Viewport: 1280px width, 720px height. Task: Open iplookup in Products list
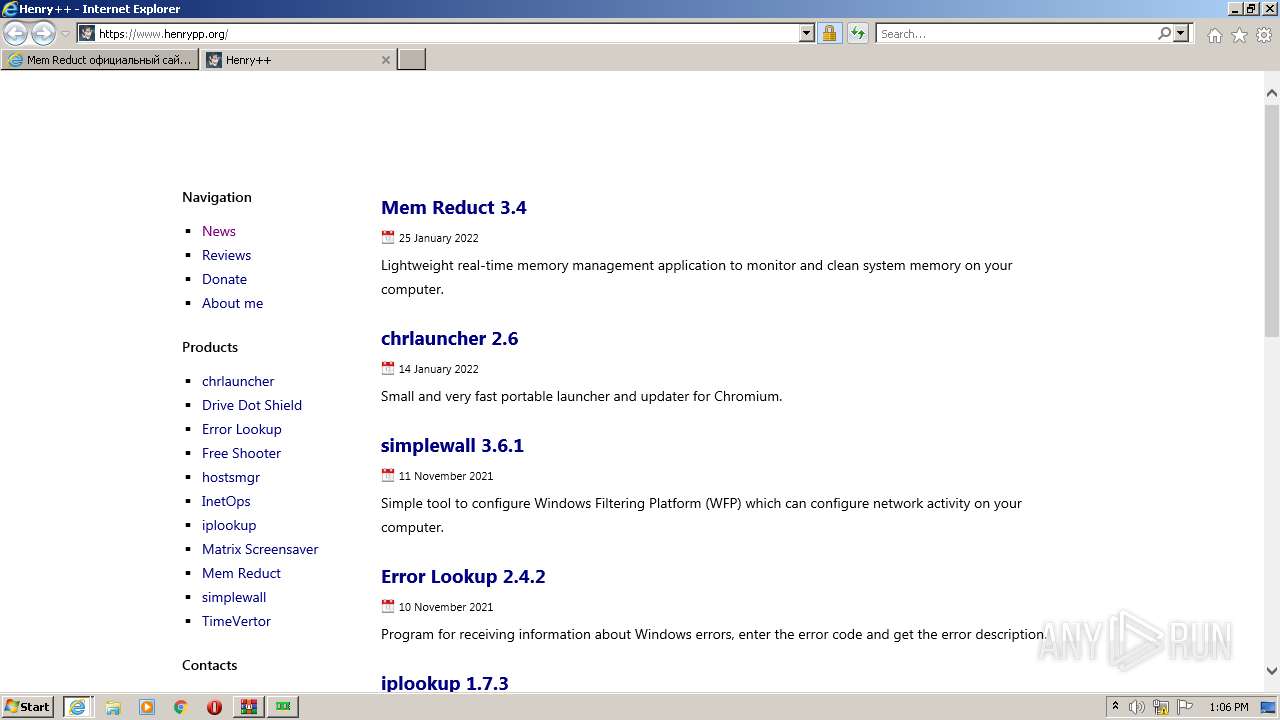pyautogui.click(x=229, y=525)
